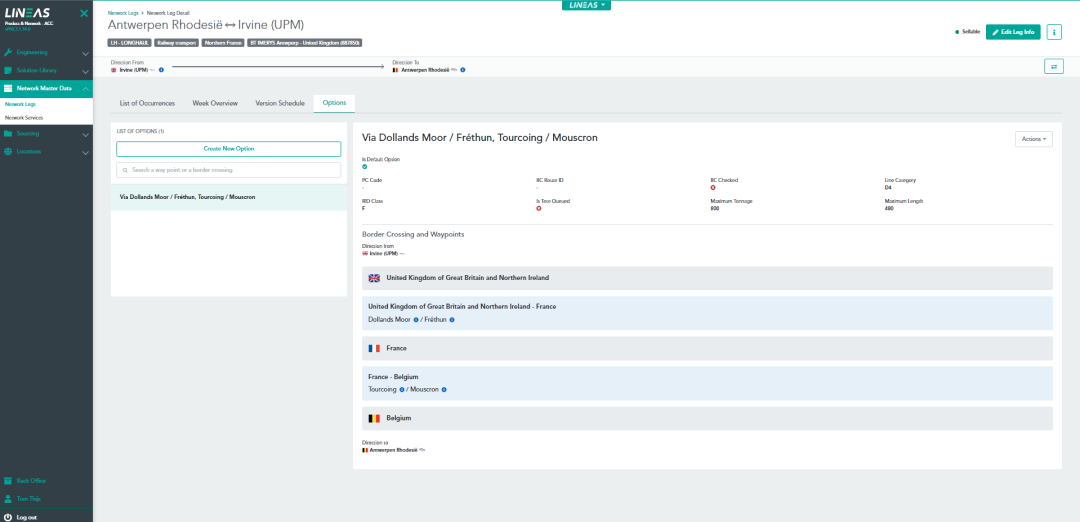Focus the way point search field
The width and height of the screenshot is (1080, 522).
(x=229, y=170)
